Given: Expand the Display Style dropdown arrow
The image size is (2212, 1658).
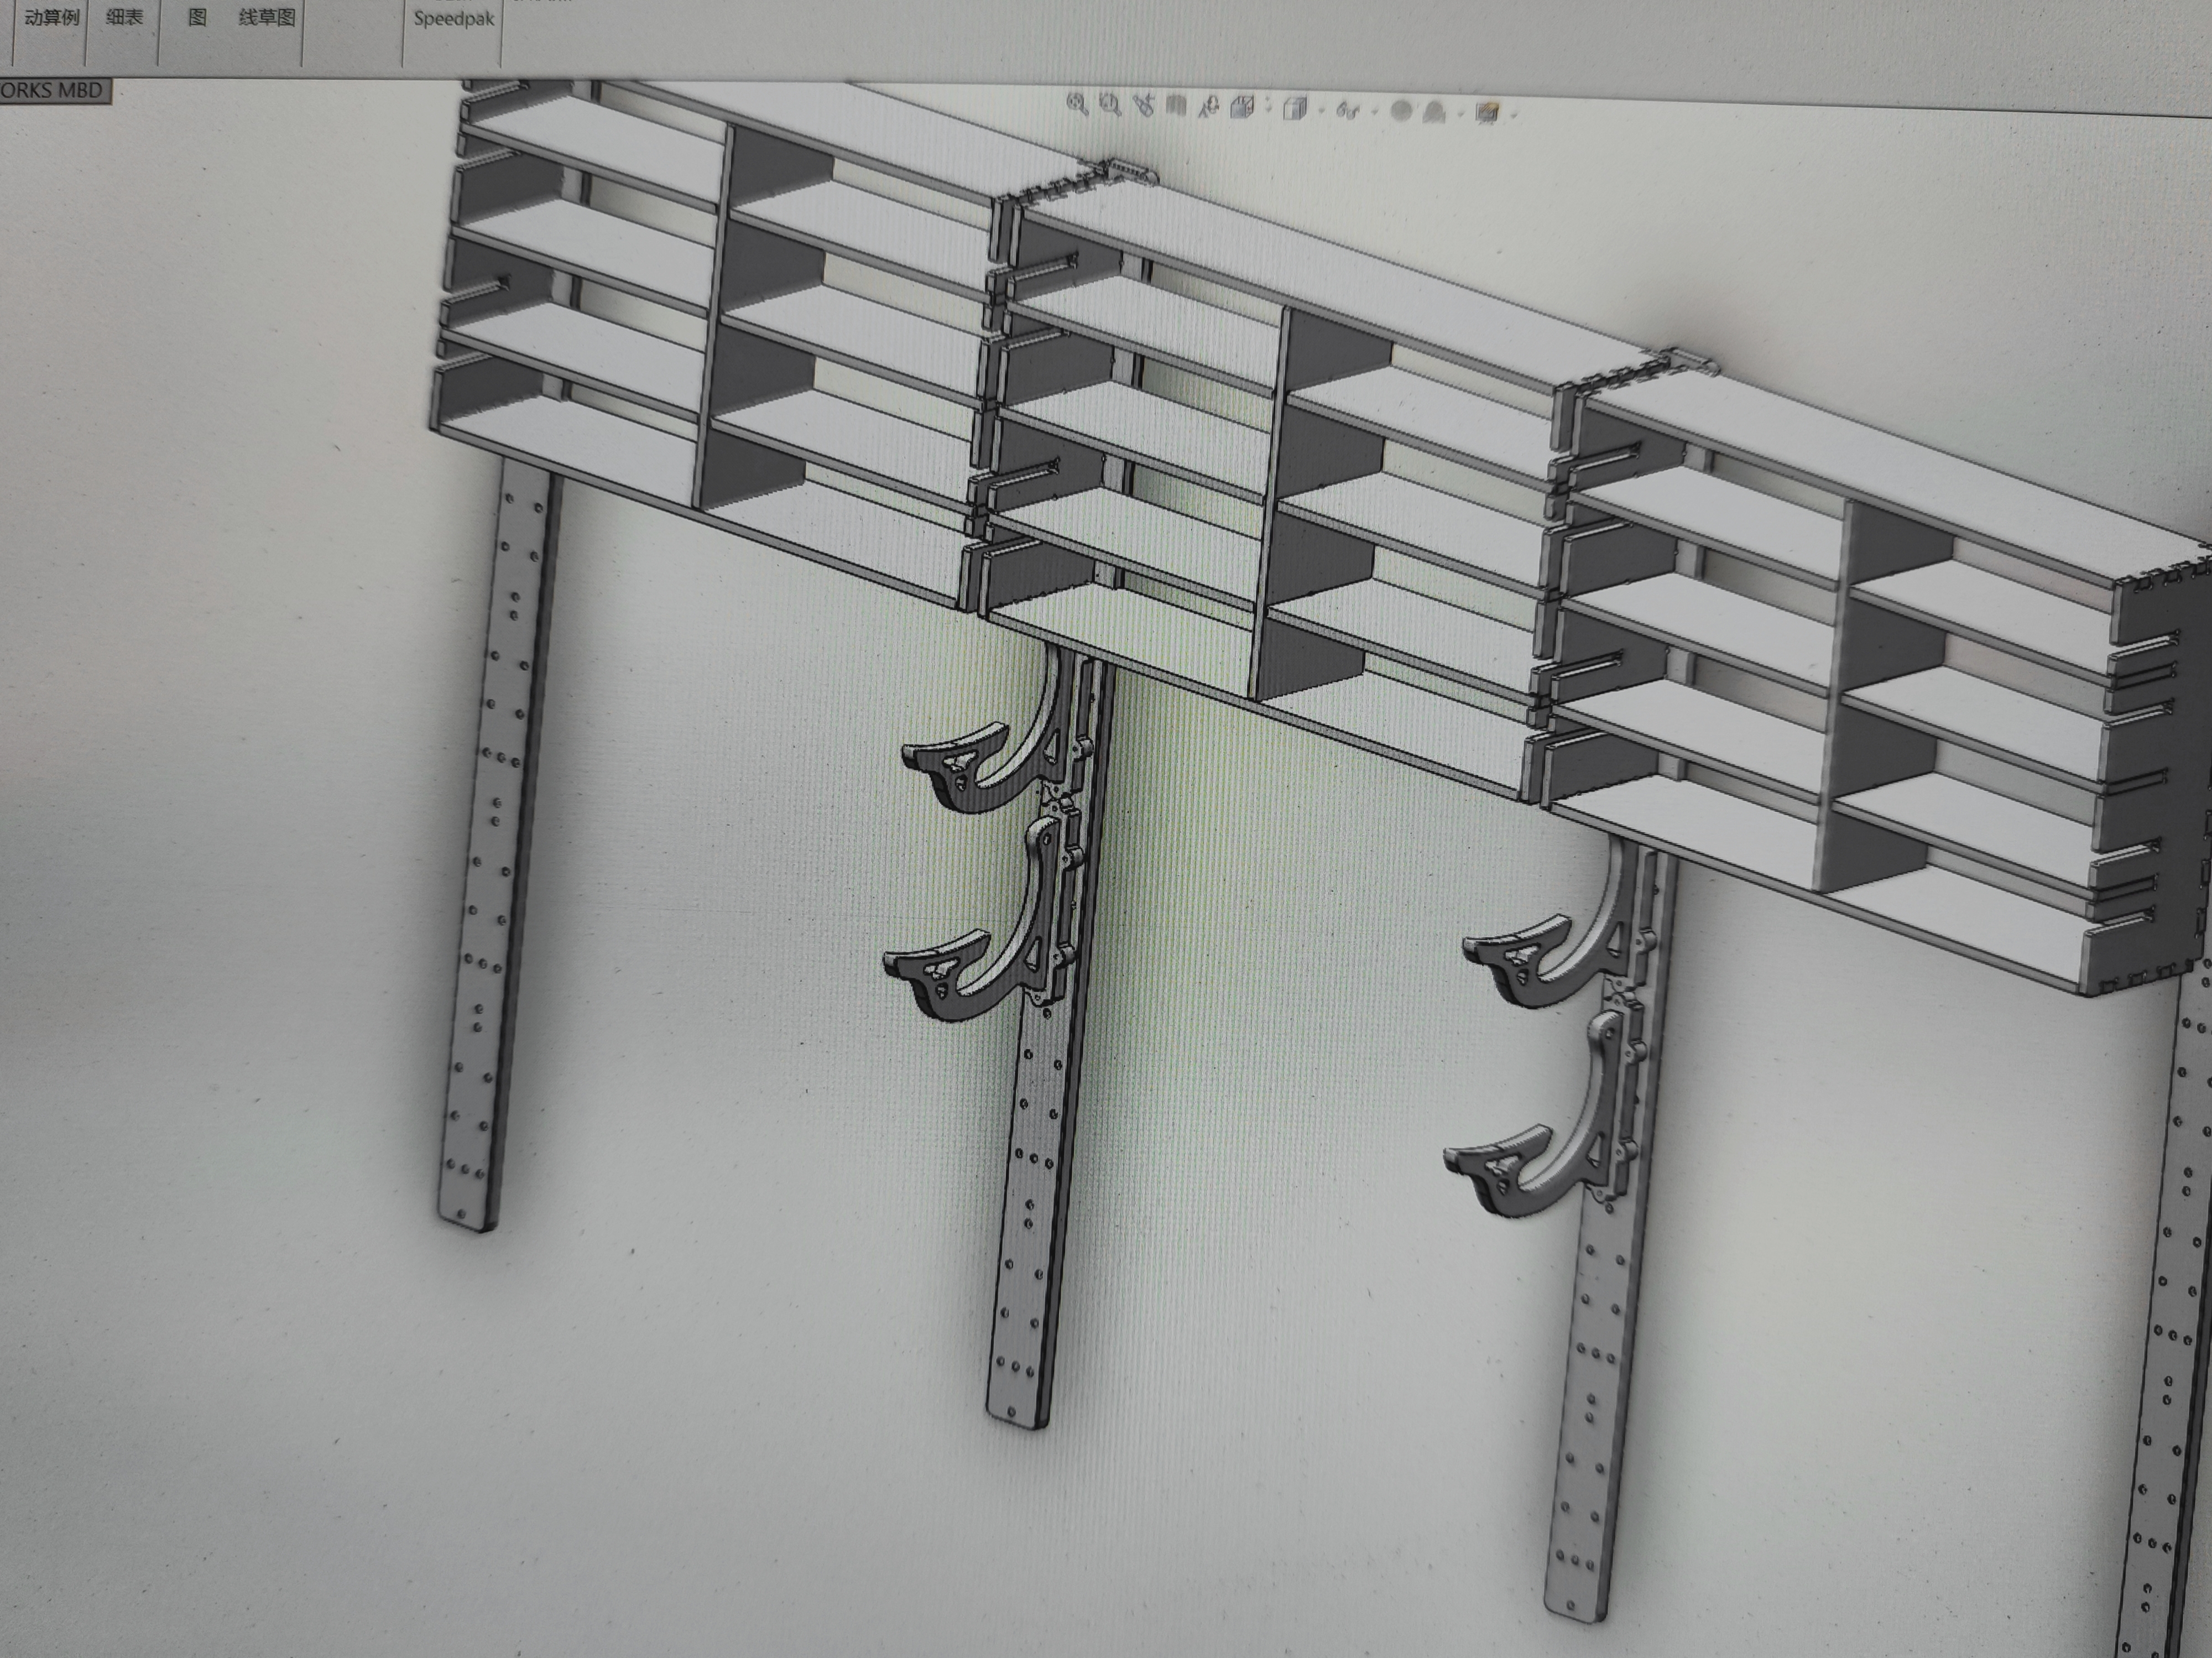Looking at the screenshot, I should click(x=1322, y=110).
